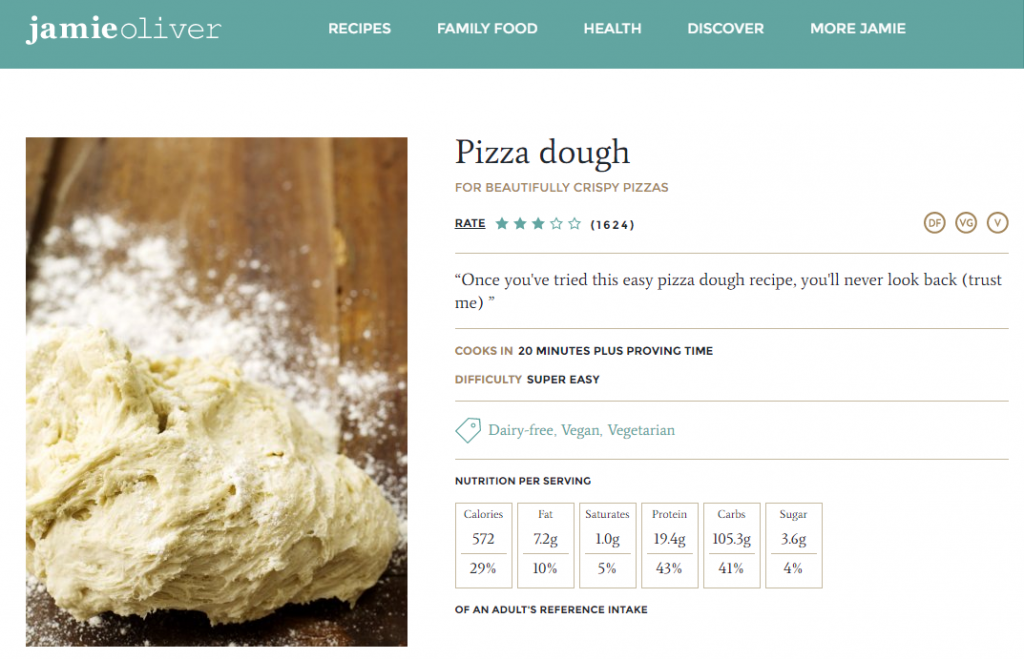Open the Jamie Oliver logo homepage

(x=123, y=29)
